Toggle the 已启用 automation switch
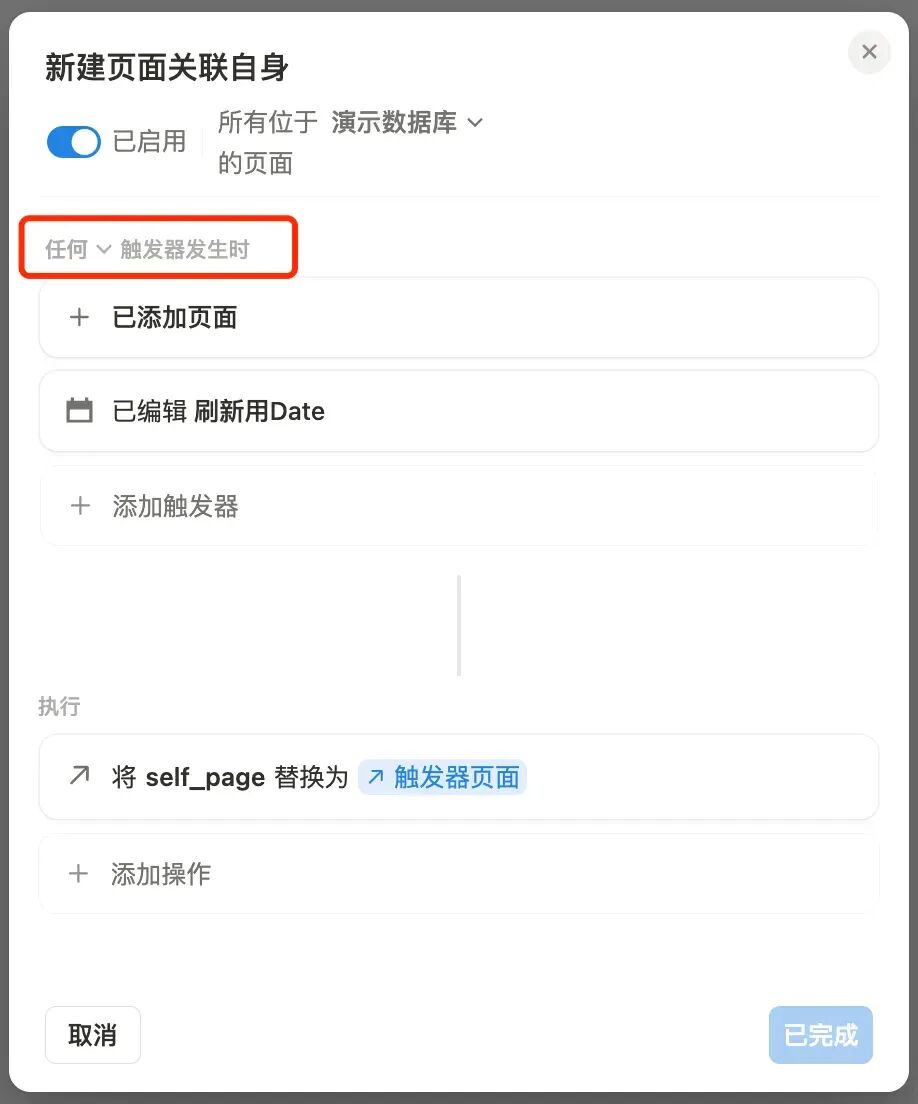This screenshot has height=1104, width=918. (74, 142)
